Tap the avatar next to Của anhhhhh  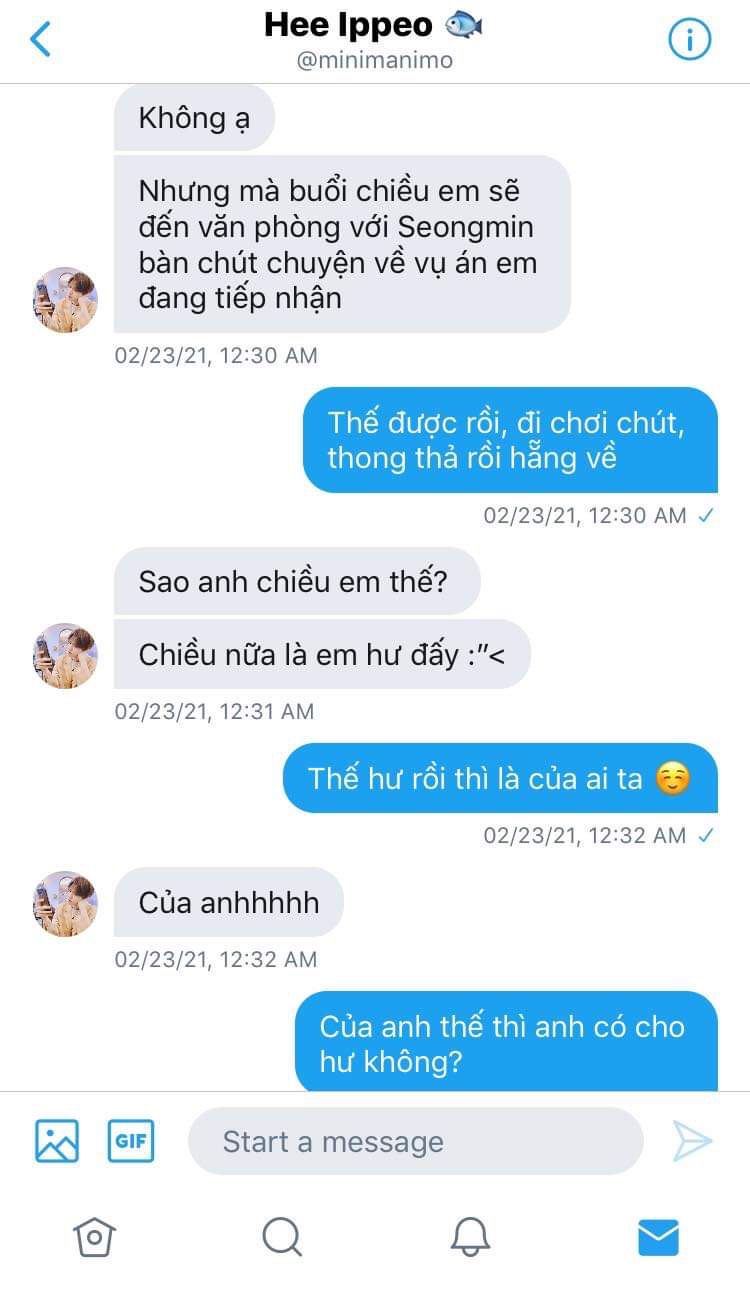65,904
